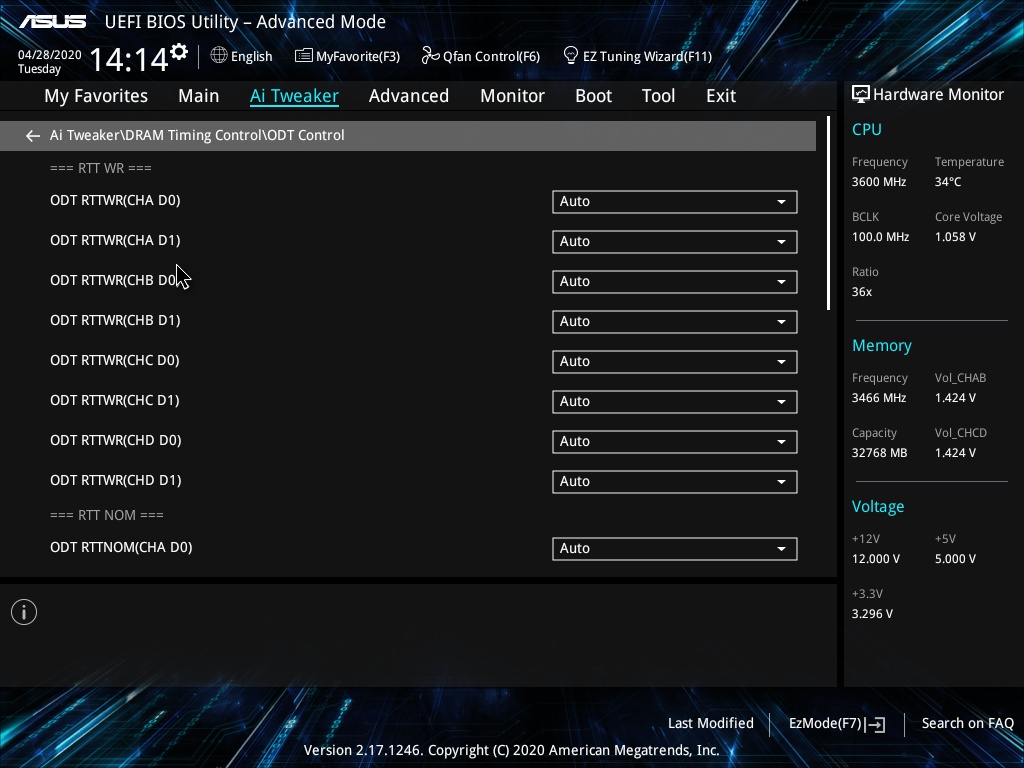Click the ODT Control breadcrumb path
The width and height of the screenshot is (1024, 768).
197,135
